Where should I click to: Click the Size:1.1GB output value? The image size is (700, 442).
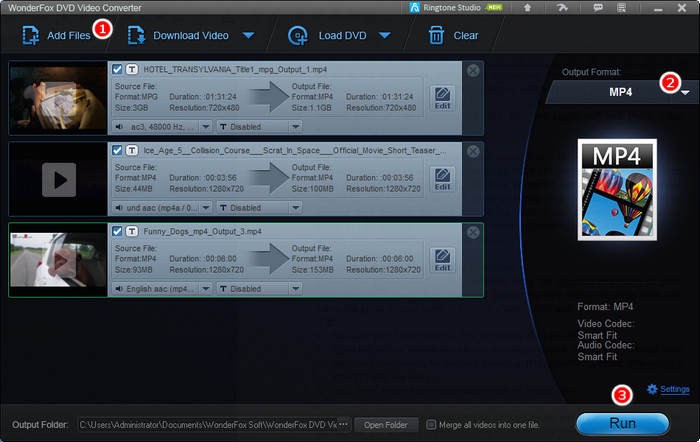312,108
